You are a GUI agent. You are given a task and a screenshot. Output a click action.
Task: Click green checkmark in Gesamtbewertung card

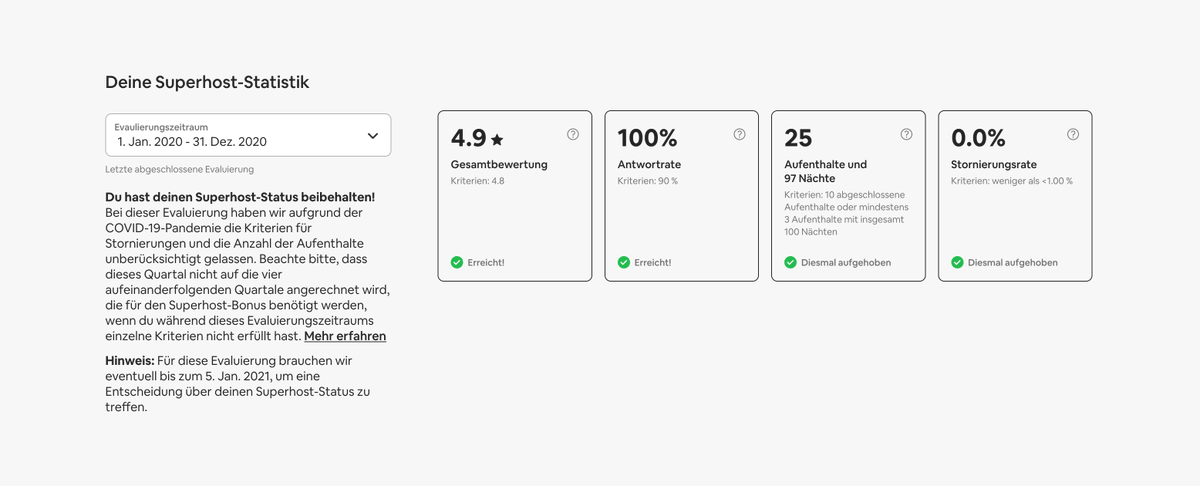tap(457, 262)
